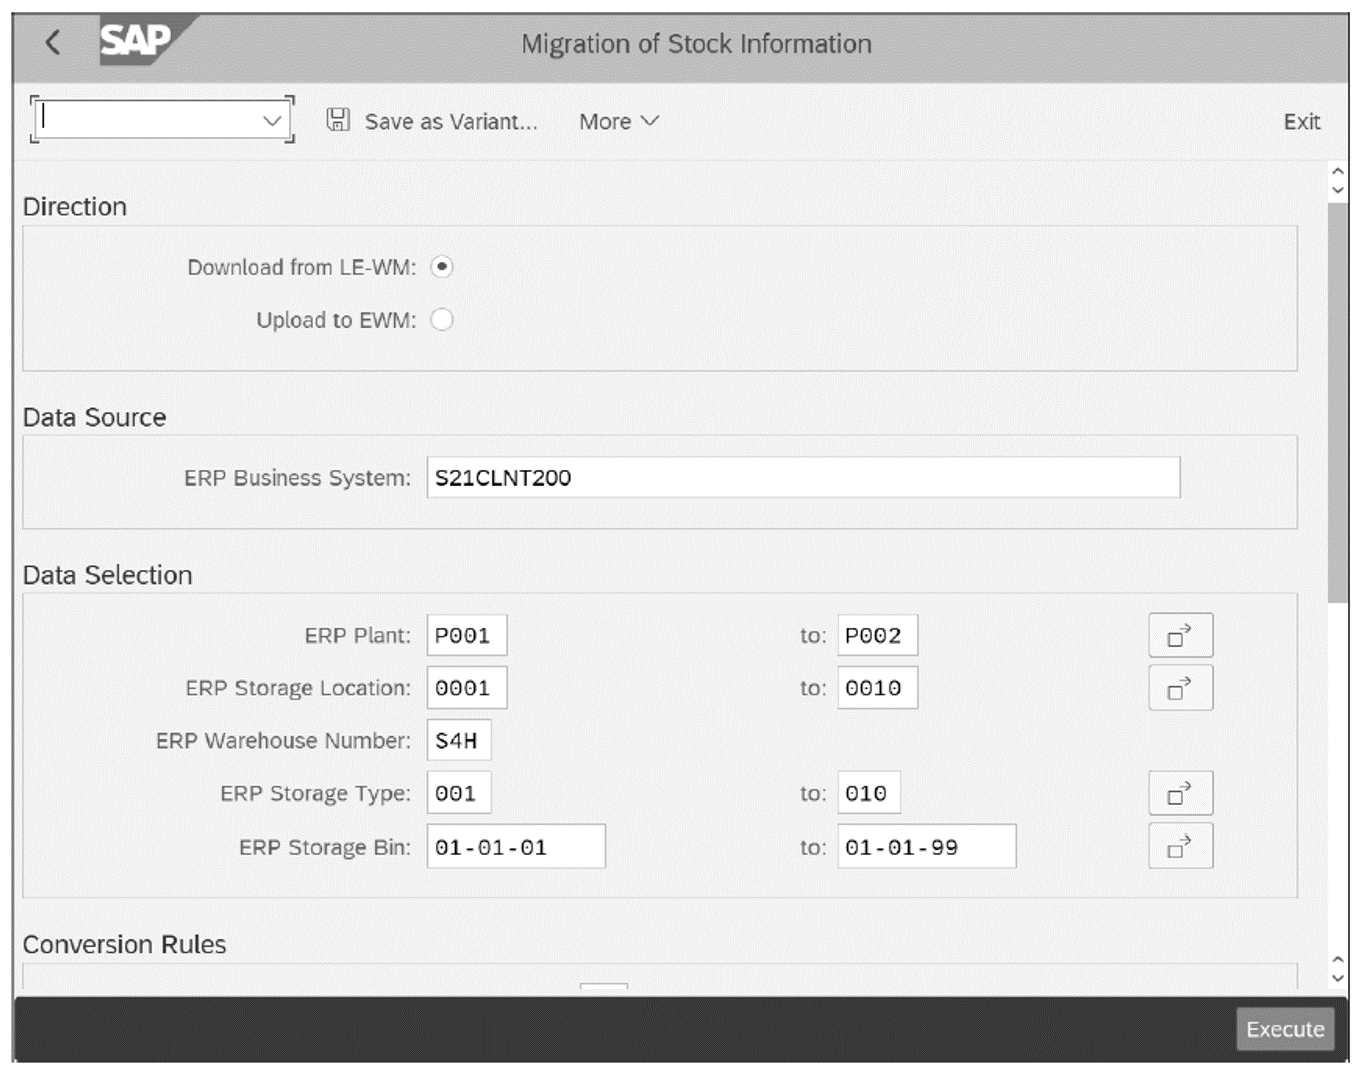Open multiple selection for ERP Plant range
The image size is (1367, 1078).
1180,634
